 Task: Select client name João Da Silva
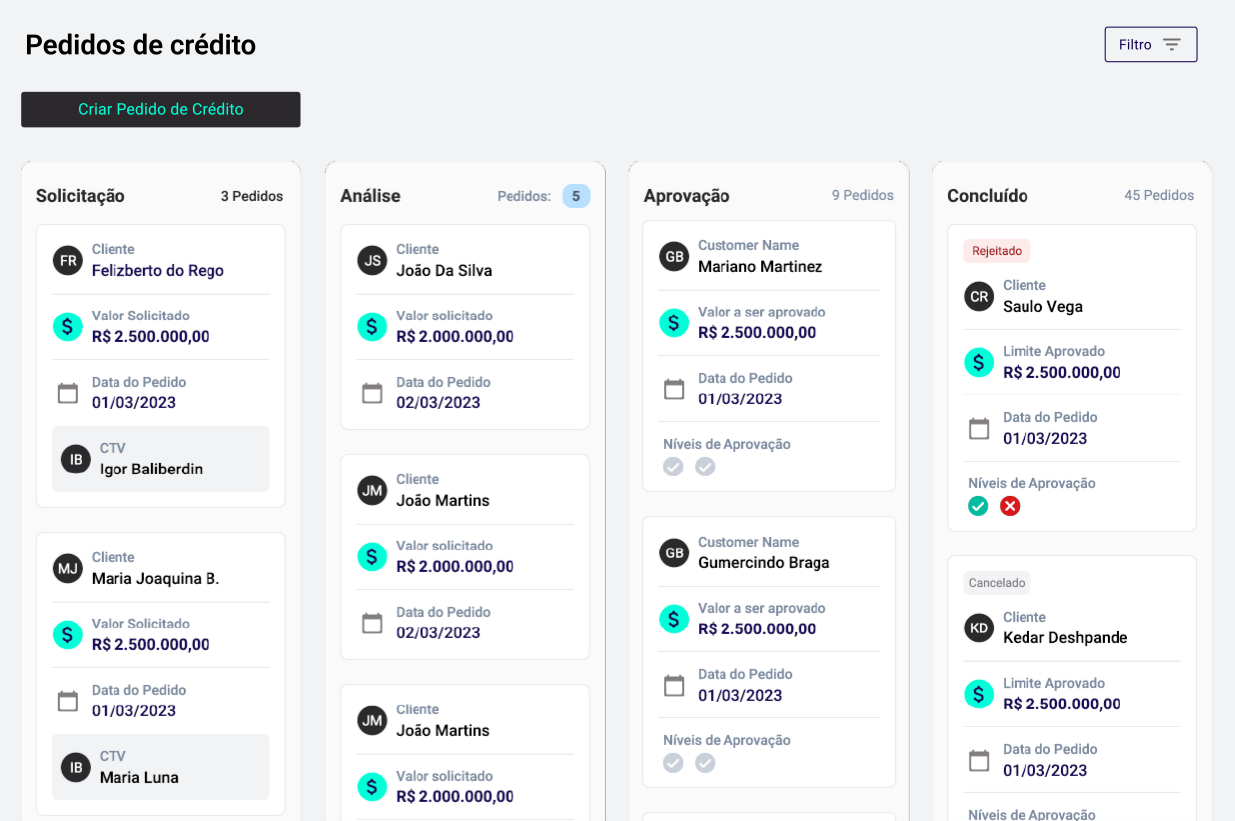coord(444,271)
